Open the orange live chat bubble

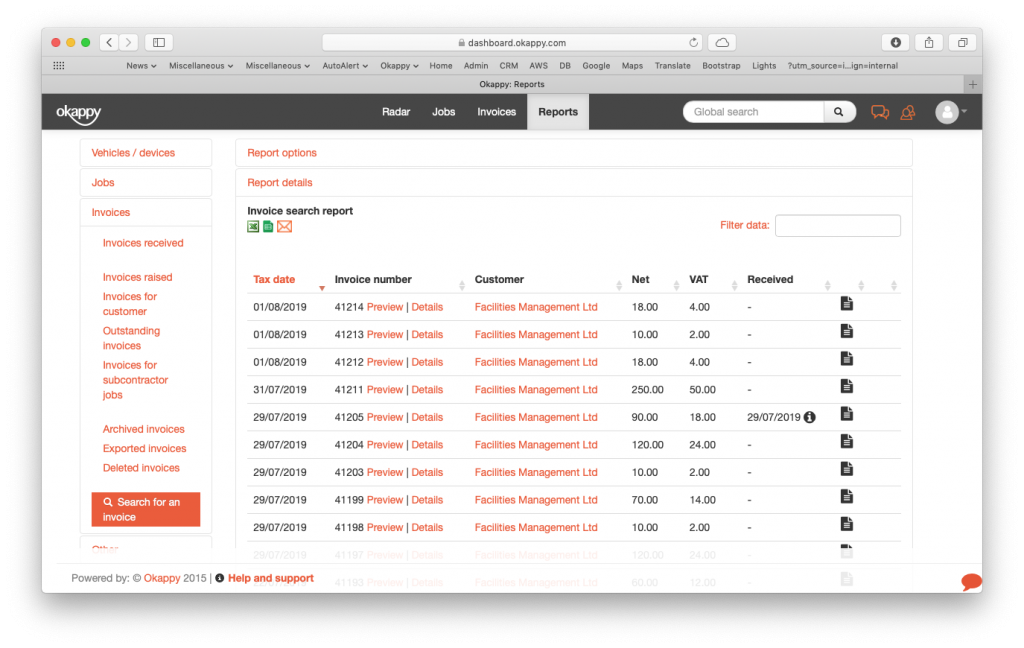click(971, 581)
